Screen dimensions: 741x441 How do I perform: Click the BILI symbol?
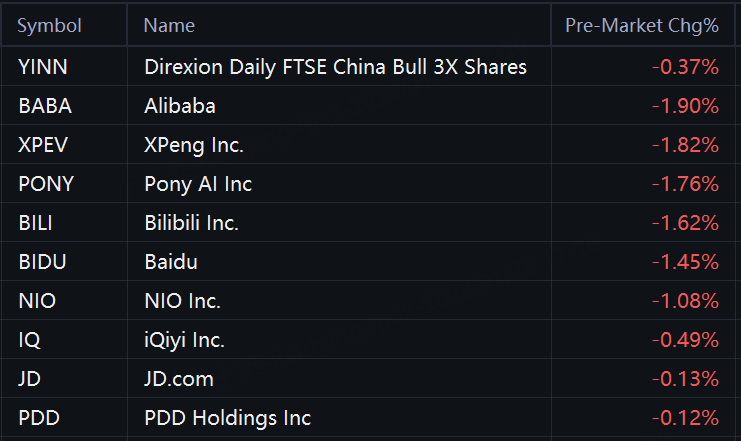(x=35, y=223)
